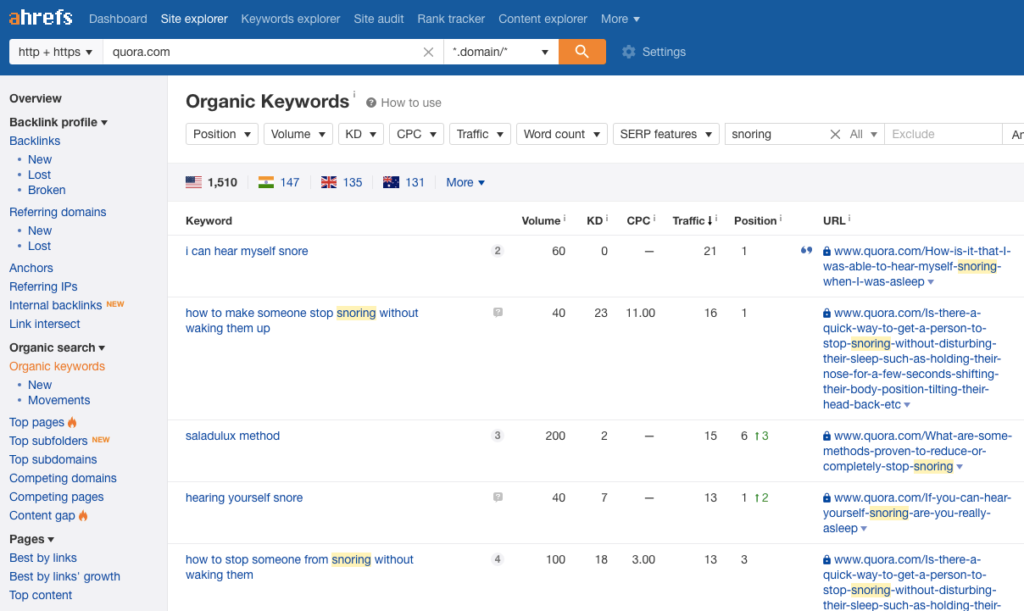Open Keywords explorer tab

(291, 19)
